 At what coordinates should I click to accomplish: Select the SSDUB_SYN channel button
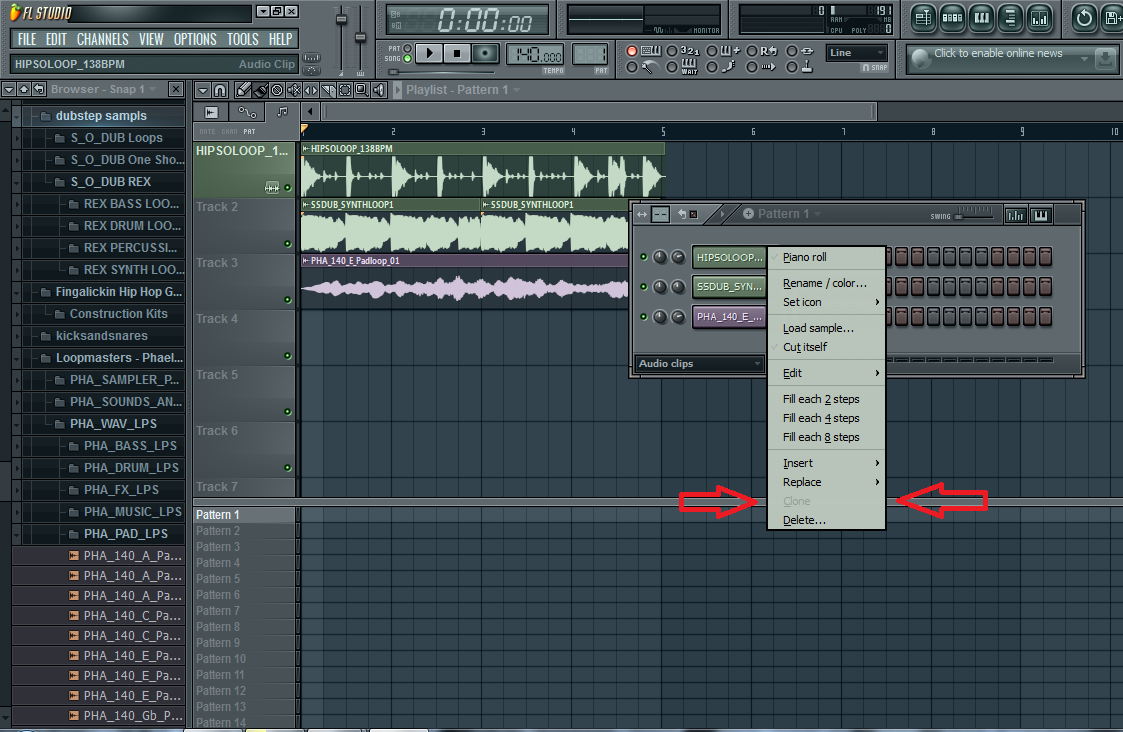tap(728, 286)
